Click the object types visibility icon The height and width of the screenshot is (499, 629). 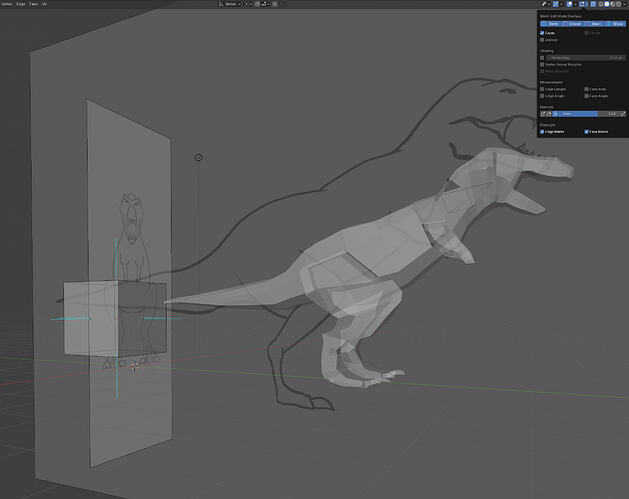pyautogui.click(x=546, y=4)
